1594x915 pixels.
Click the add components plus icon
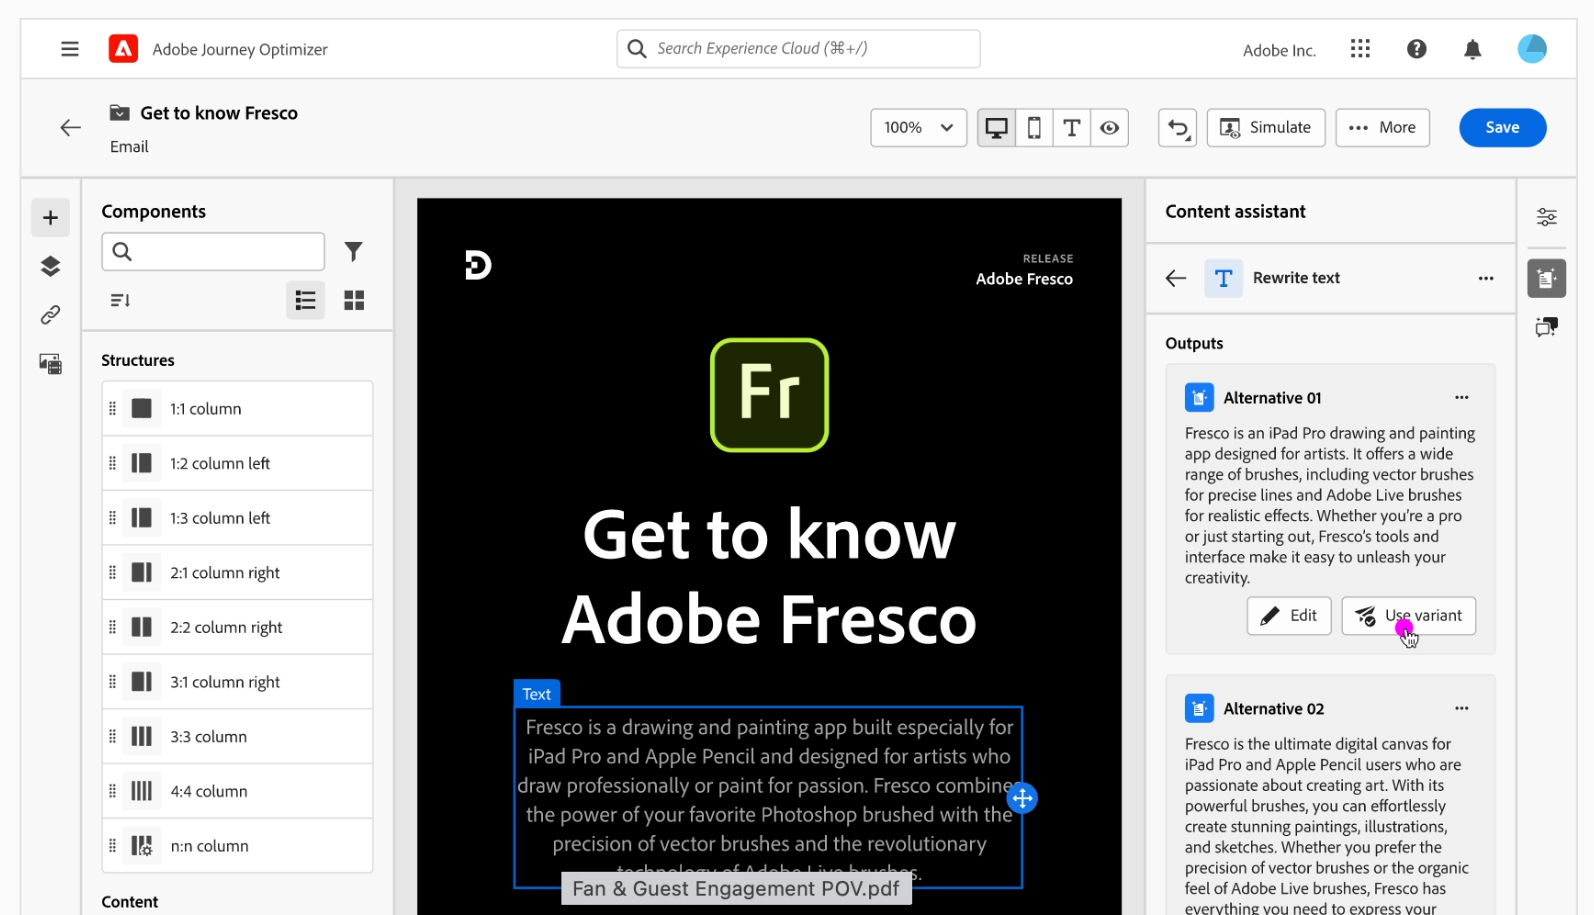point(50,218)
